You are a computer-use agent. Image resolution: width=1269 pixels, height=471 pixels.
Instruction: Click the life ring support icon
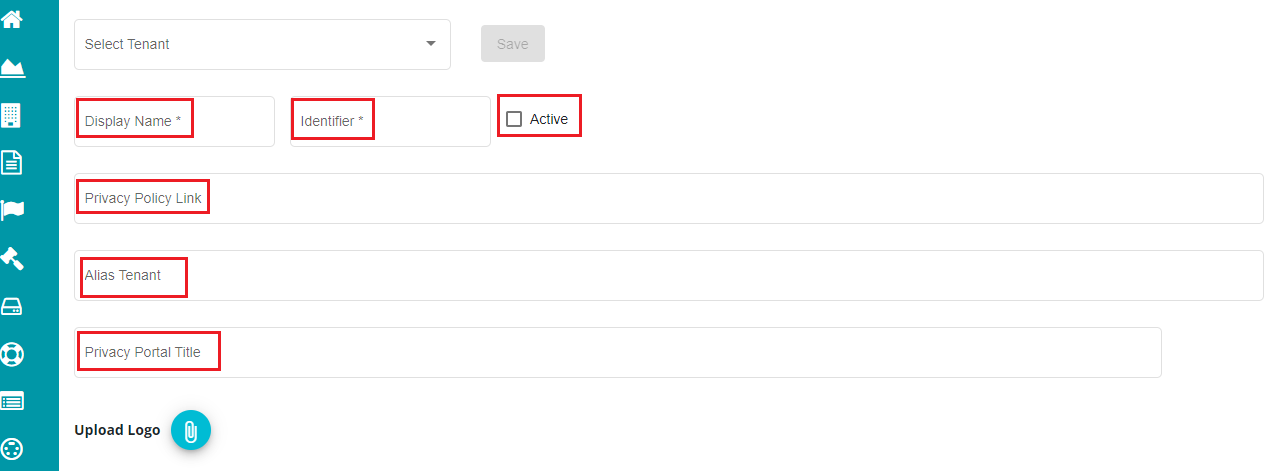pyautogui.click(x=12, y=354)
